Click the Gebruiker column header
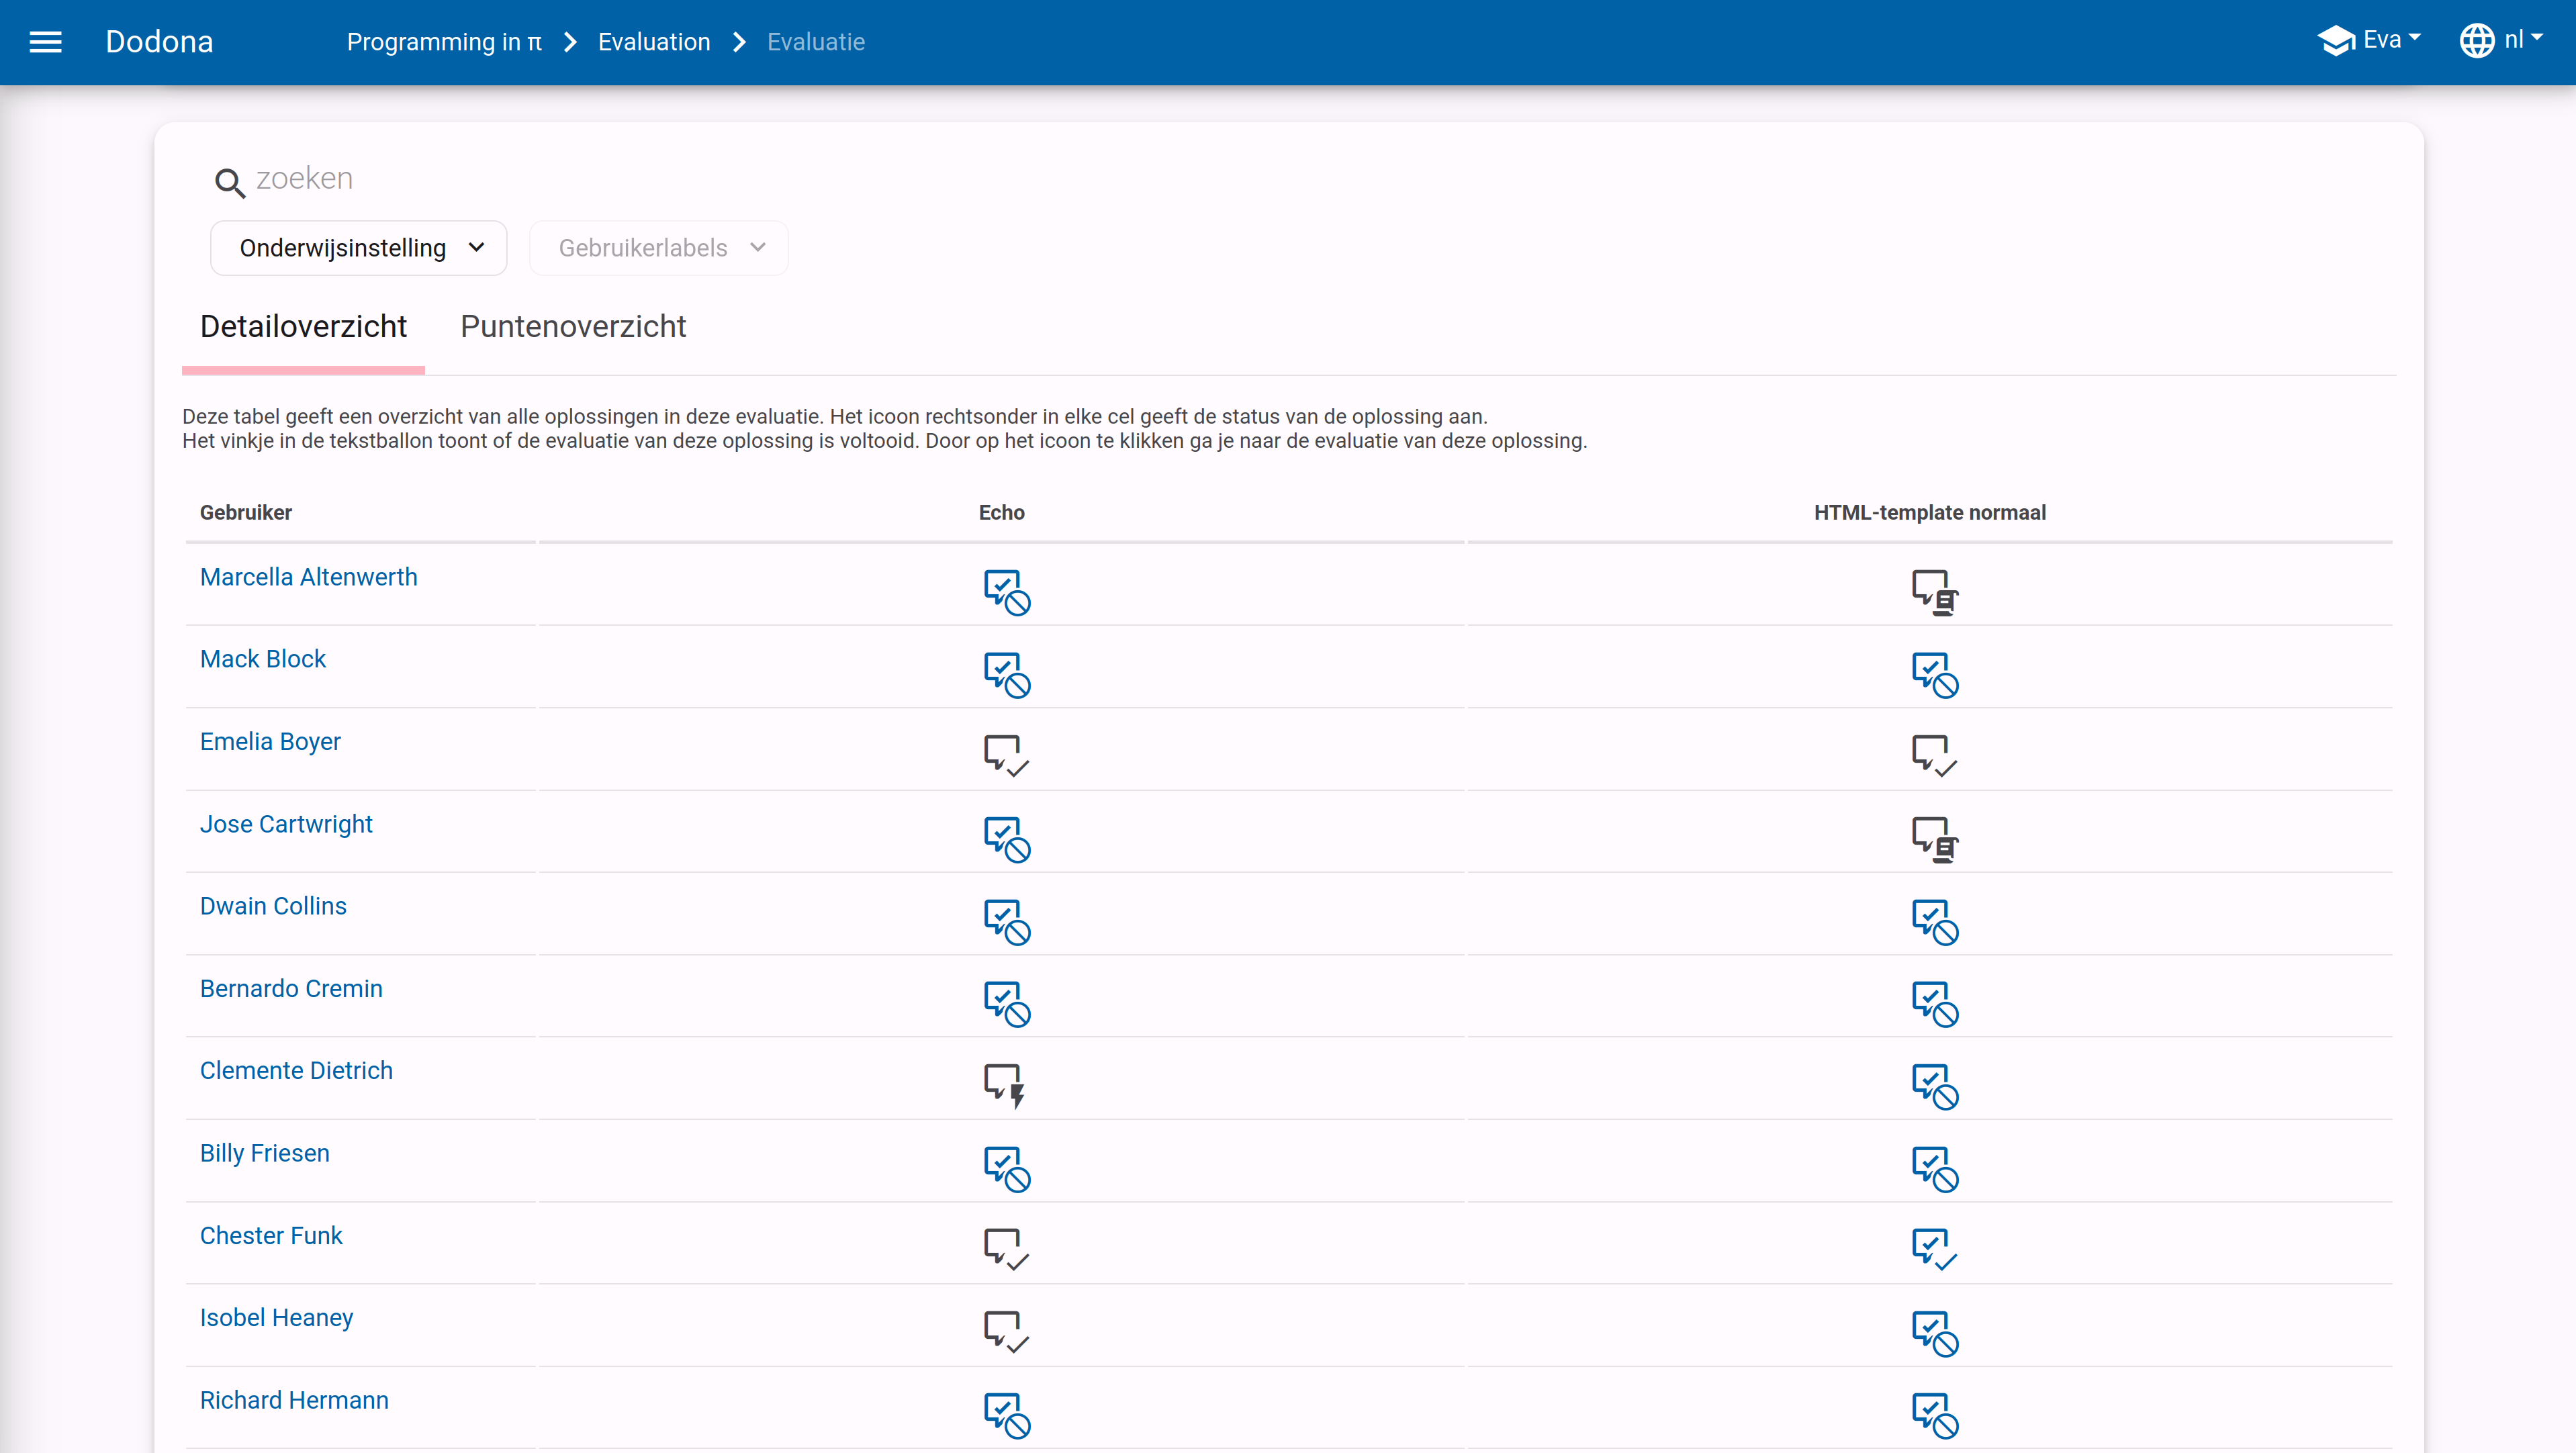Viewport: 2576px width, 1453px height. (x=246, y=513)
